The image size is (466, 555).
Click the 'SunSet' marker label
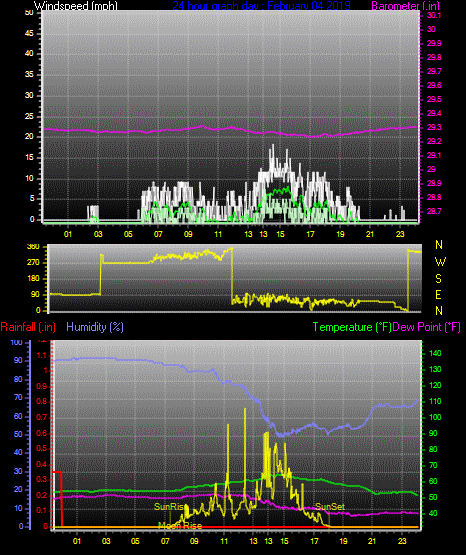(330, 507)
